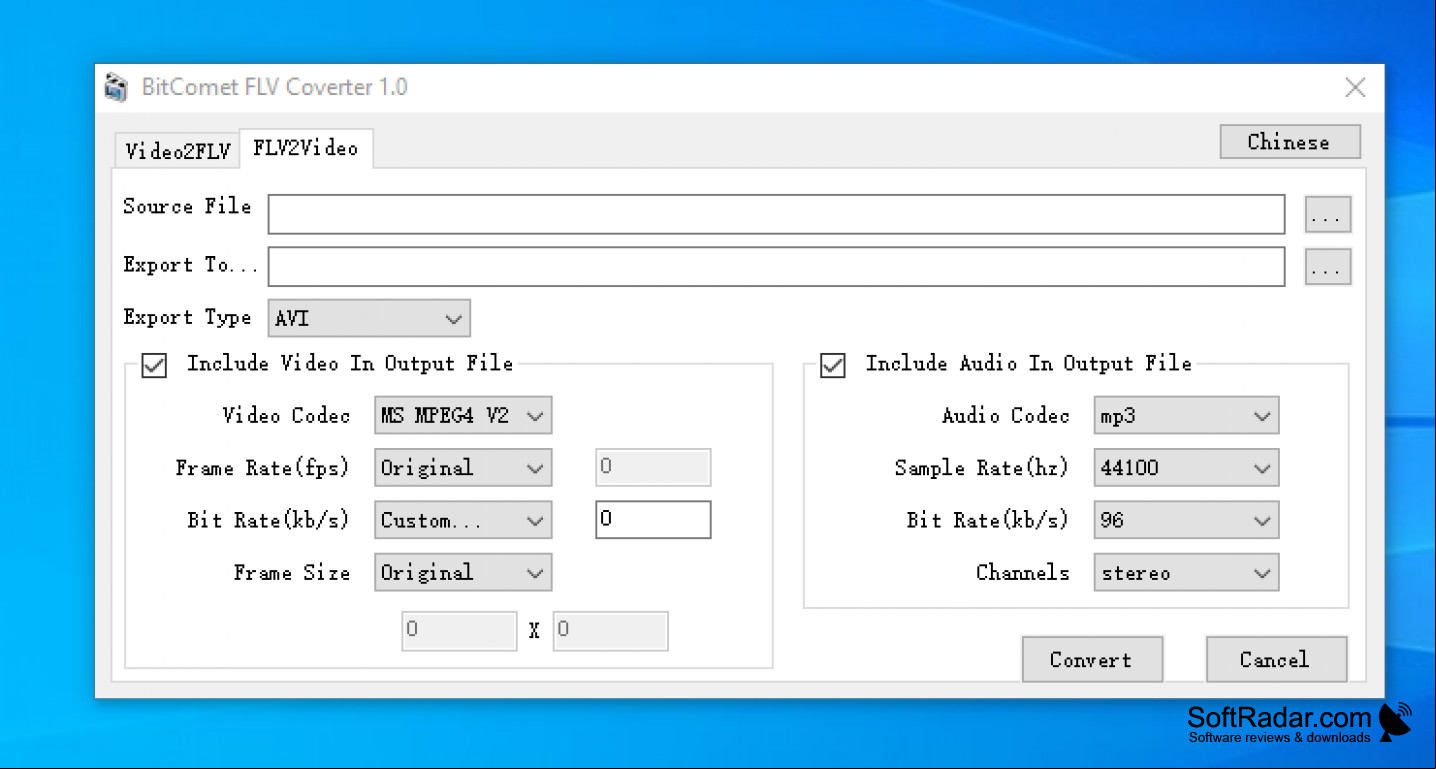Browse for the Source File
Viewport: 1436px width, 769px height.
coord(1328,214)
